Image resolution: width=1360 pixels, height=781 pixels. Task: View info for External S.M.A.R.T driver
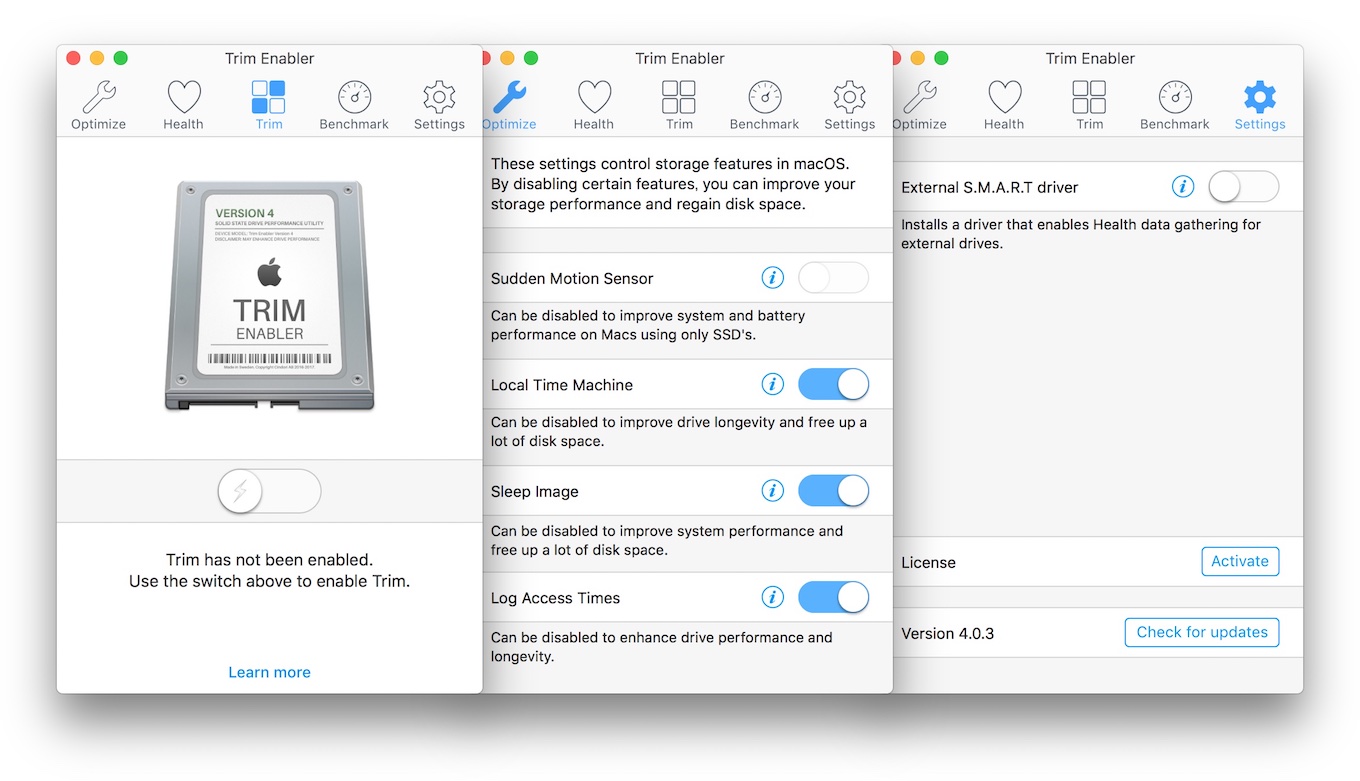click(x=1182, y=187)
